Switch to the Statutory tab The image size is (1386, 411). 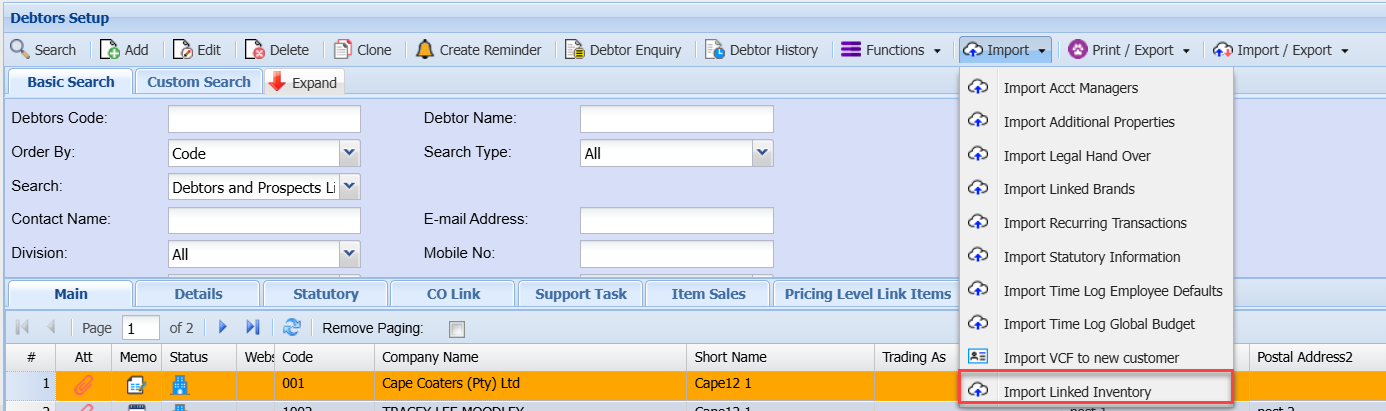point(326,294)
